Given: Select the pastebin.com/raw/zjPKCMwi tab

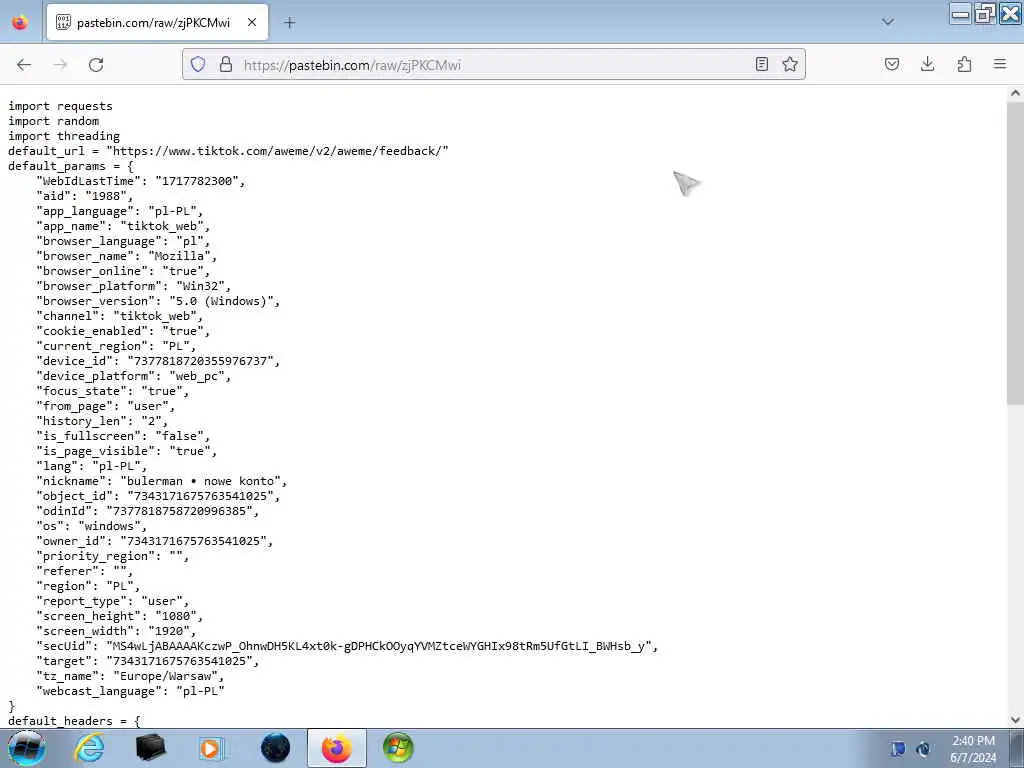Looking at the screenshot, I should 157,22.
